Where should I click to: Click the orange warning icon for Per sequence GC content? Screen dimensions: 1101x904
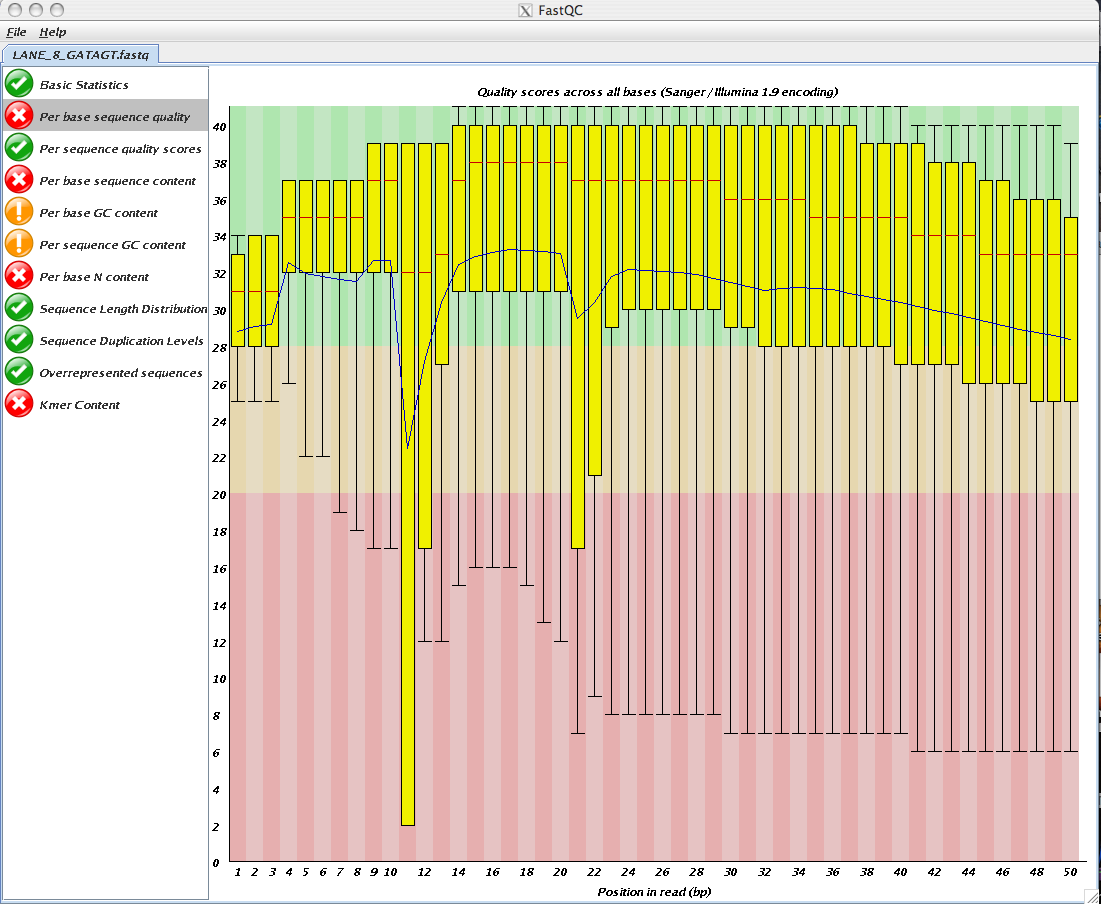pos(19,244)
